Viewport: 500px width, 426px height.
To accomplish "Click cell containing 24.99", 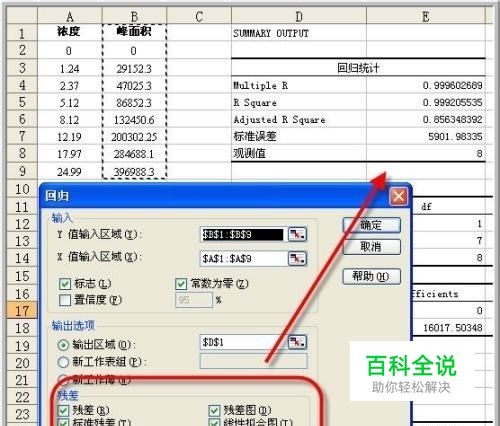I will pyautogui.click(x=70, y=172).
